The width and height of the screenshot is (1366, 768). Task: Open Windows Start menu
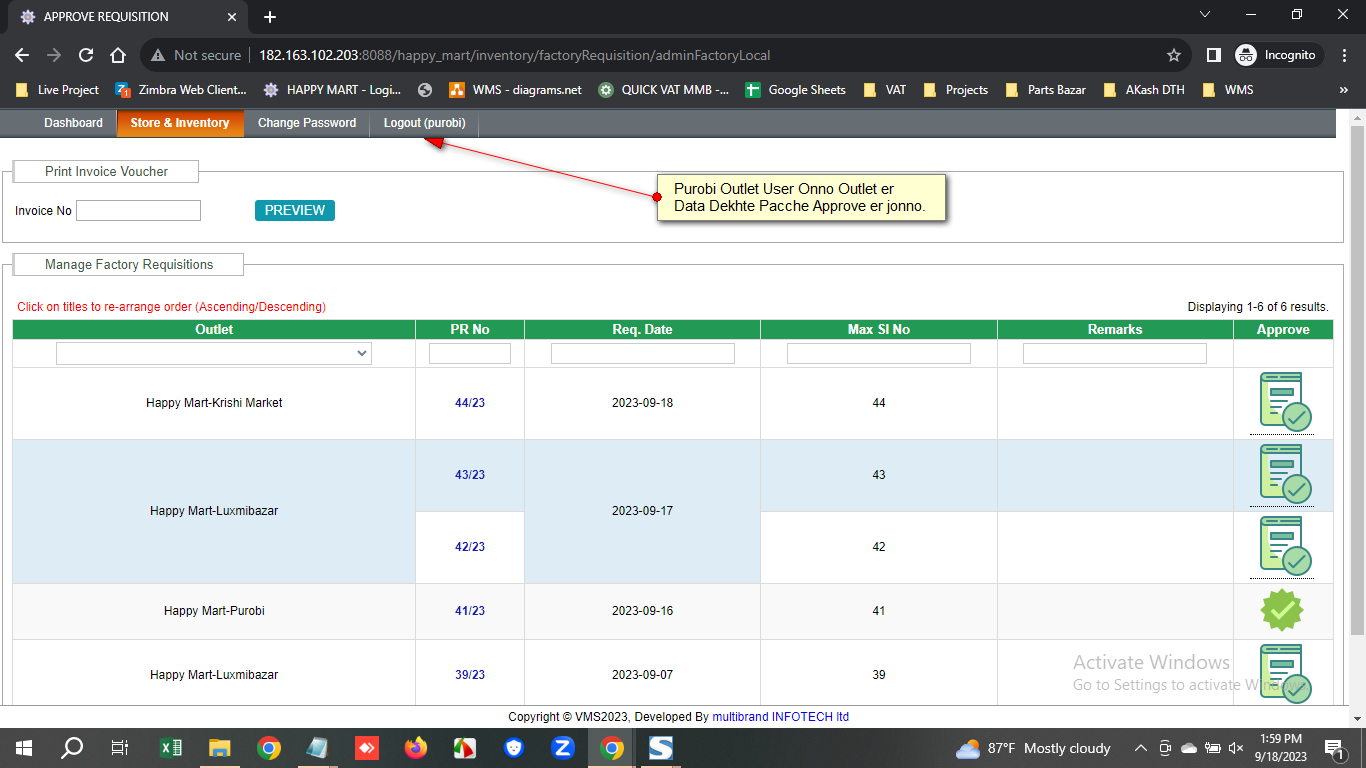(x=24, y=748)
